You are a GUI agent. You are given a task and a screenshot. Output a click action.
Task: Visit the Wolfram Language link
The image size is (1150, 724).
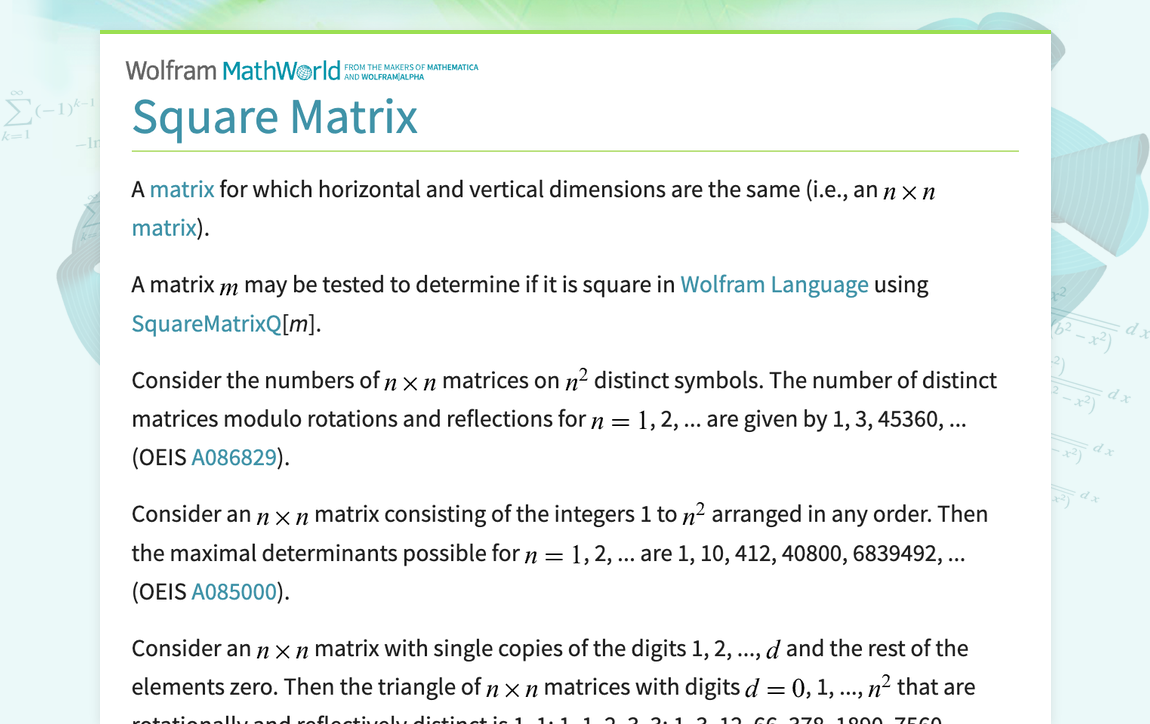point(774,284)
